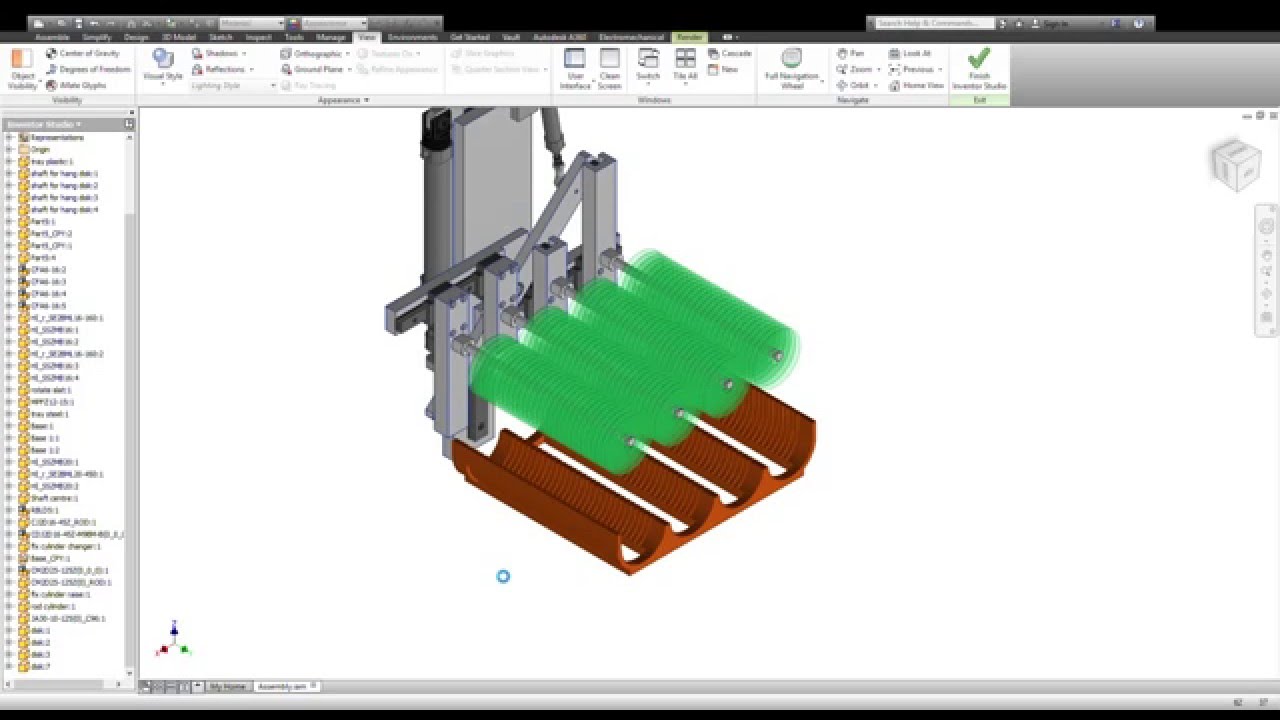
Task: Select 'tray steel:1' in the browser
Action: 50,414
